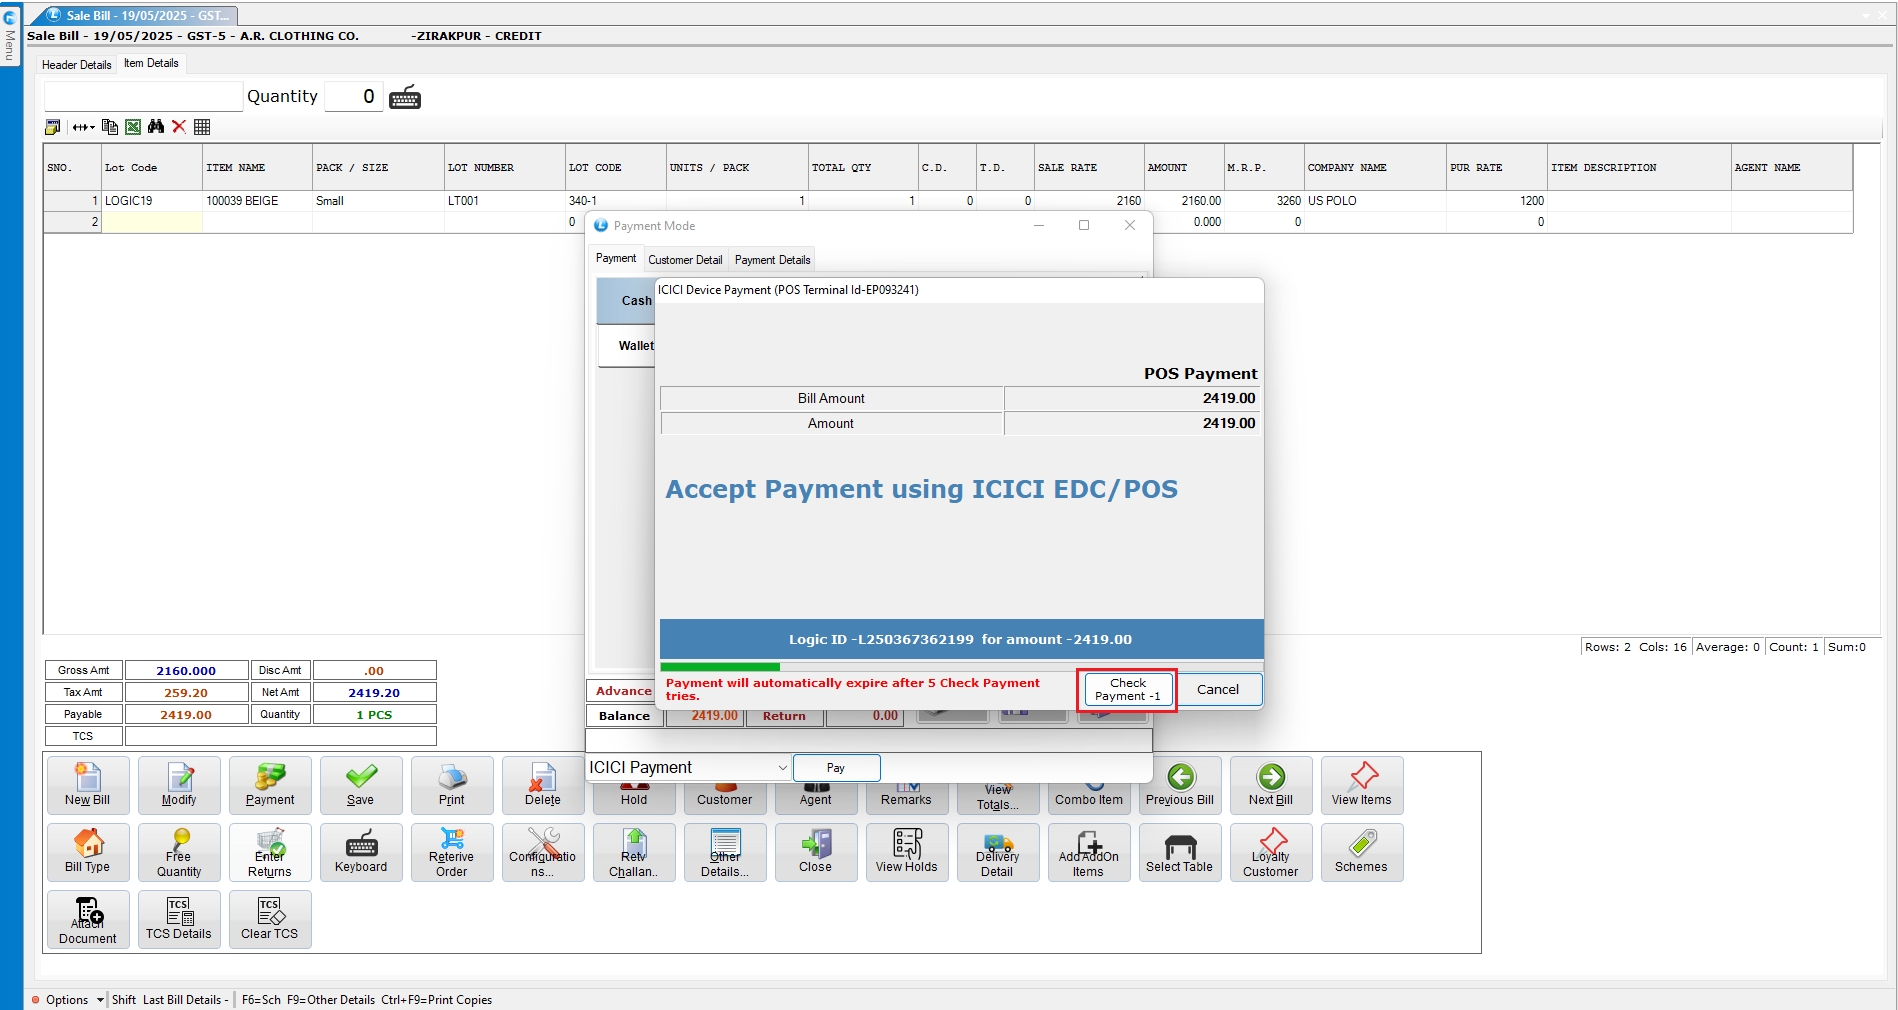Switch to the Customer Detail tab

[x=685, y=260]
